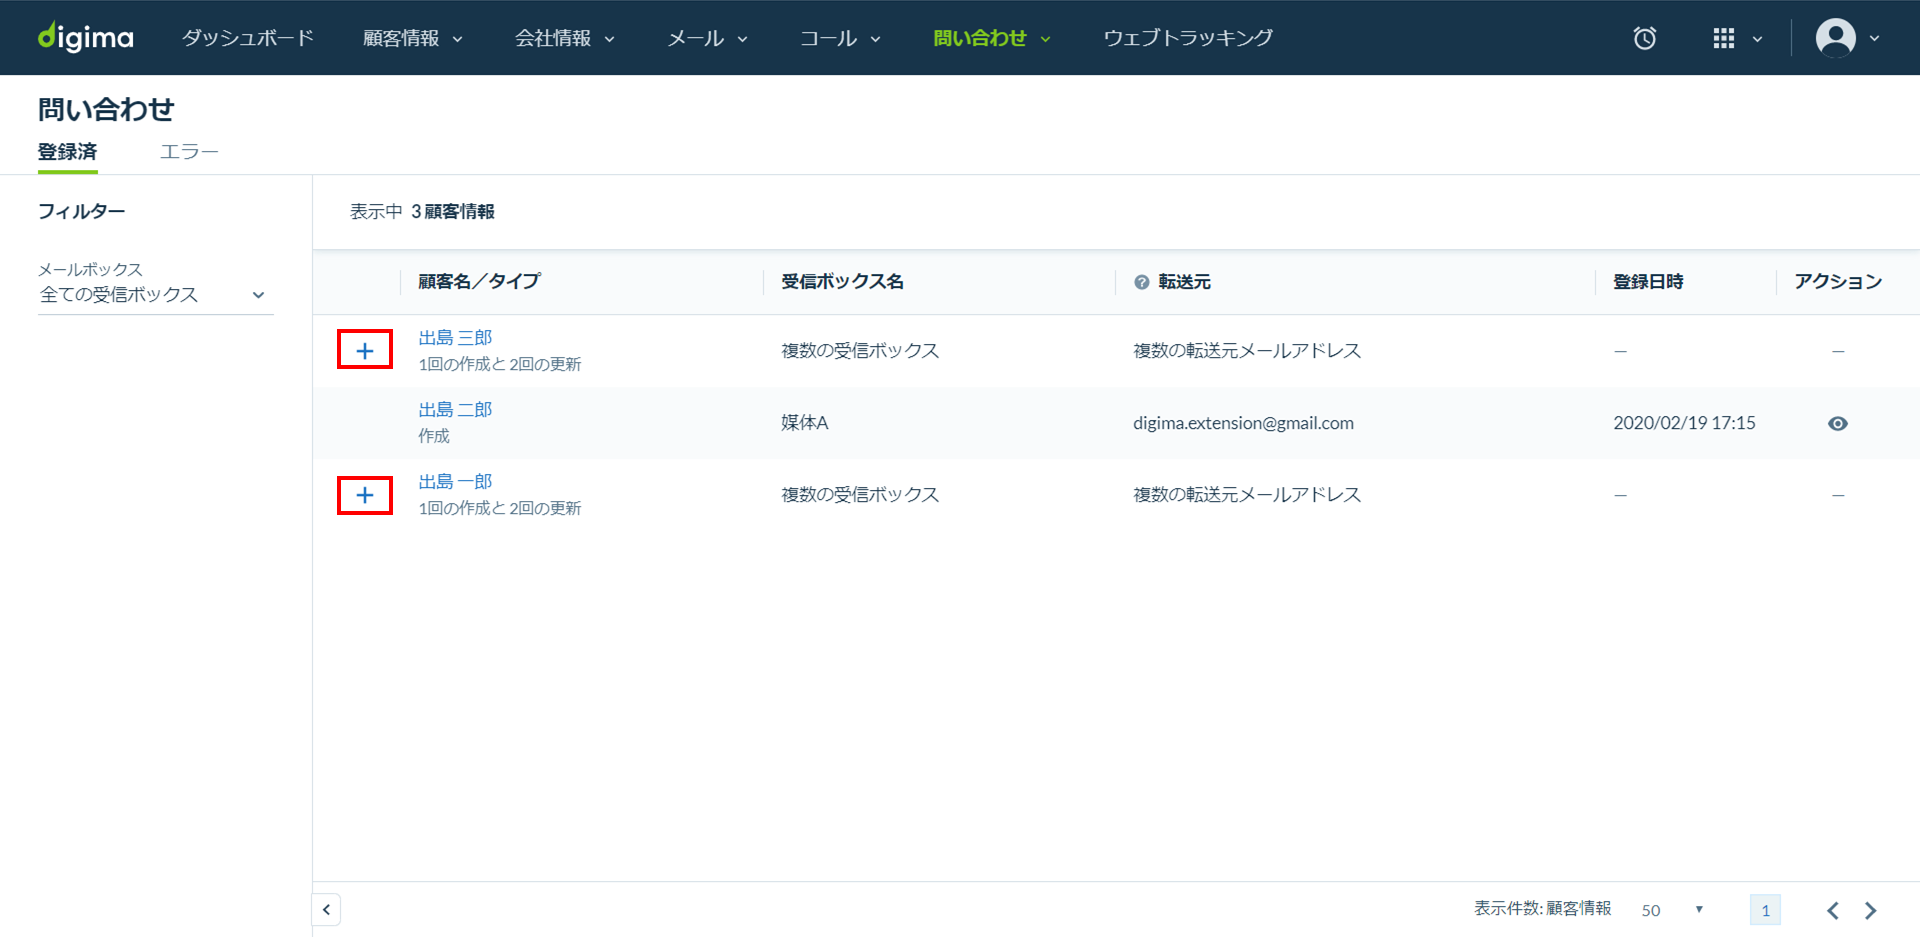Viewport: 1920px width, 937px height.
Task: Open the user profile avatar menu
Action: pyautogui.click(x=1836, y=38)
